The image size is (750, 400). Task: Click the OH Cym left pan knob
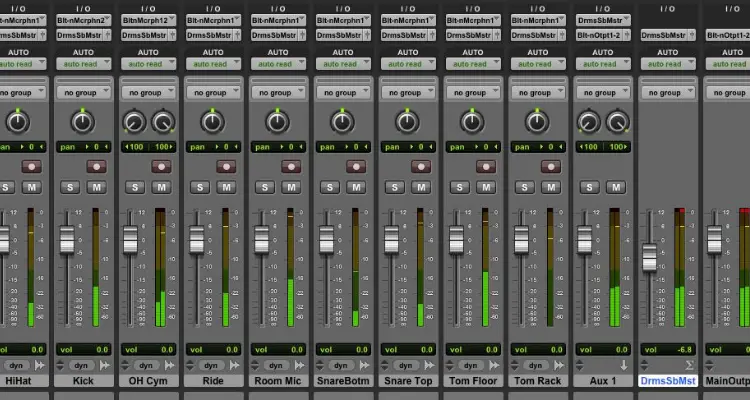click(134, 122)
